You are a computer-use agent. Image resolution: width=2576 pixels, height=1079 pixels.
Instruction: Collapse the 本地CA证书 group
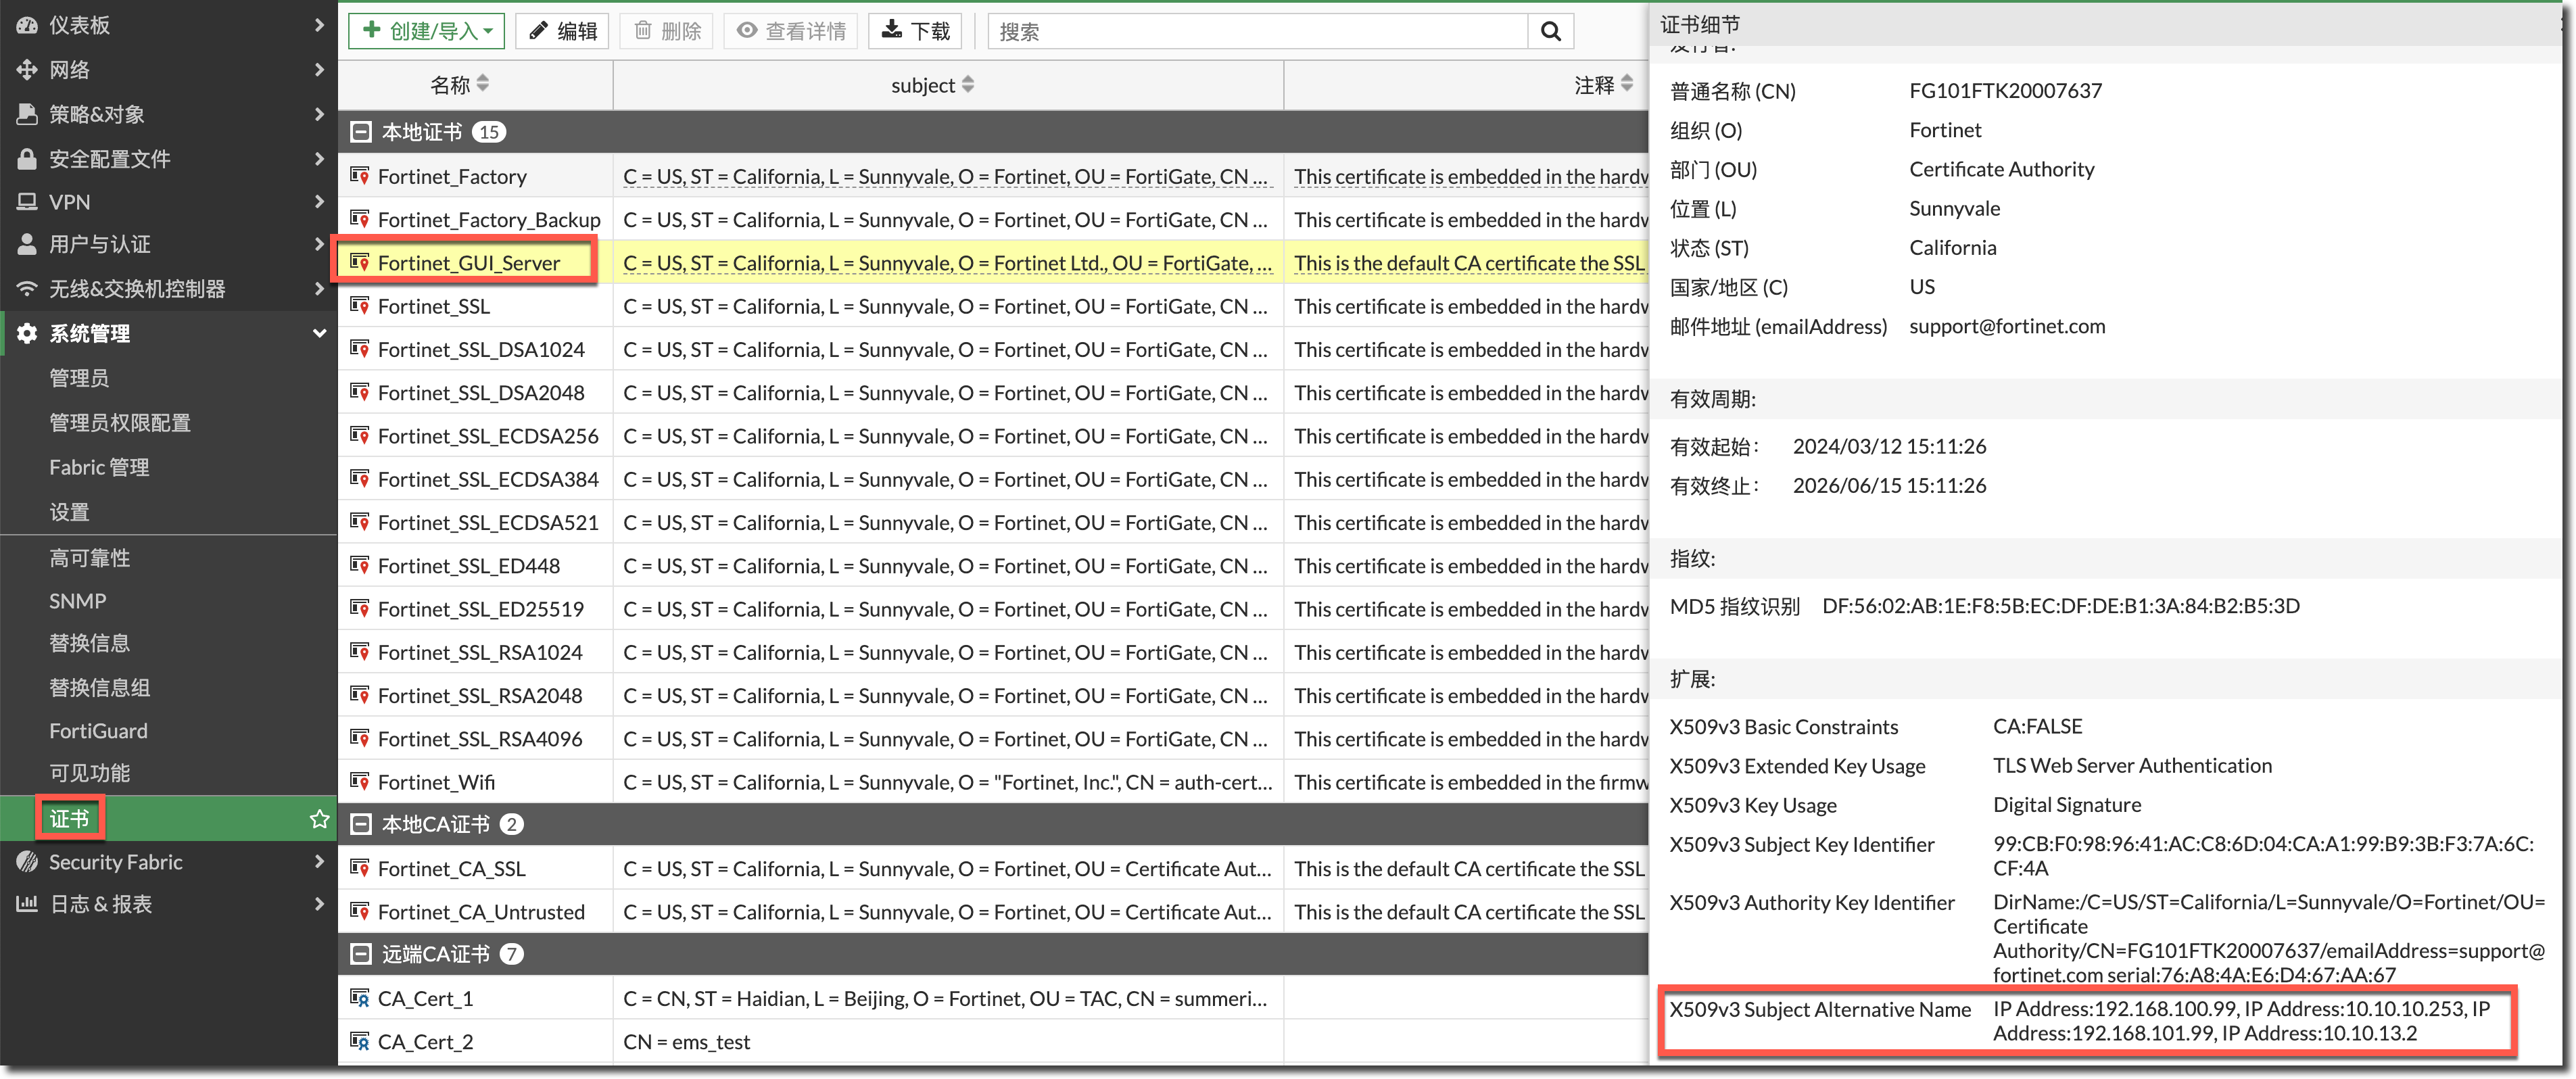[x=361, y=824]
